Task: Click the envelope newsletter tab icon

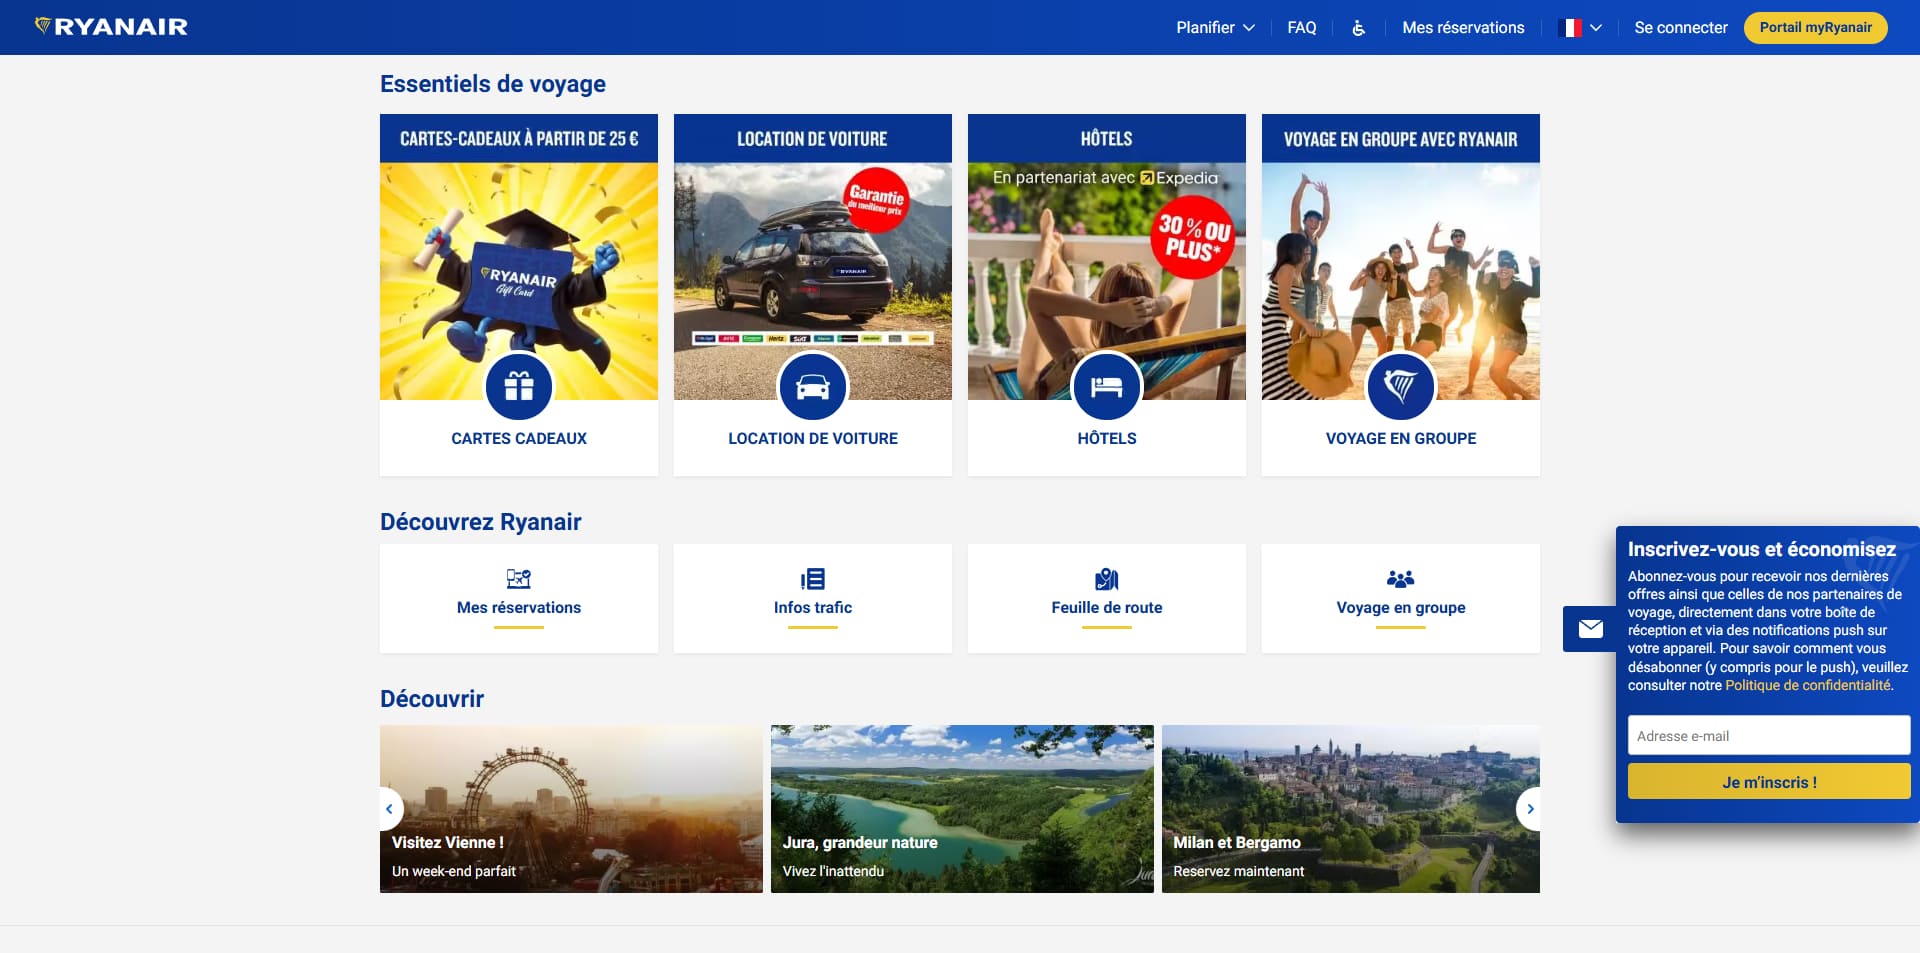Action: tap(1590, 629)
